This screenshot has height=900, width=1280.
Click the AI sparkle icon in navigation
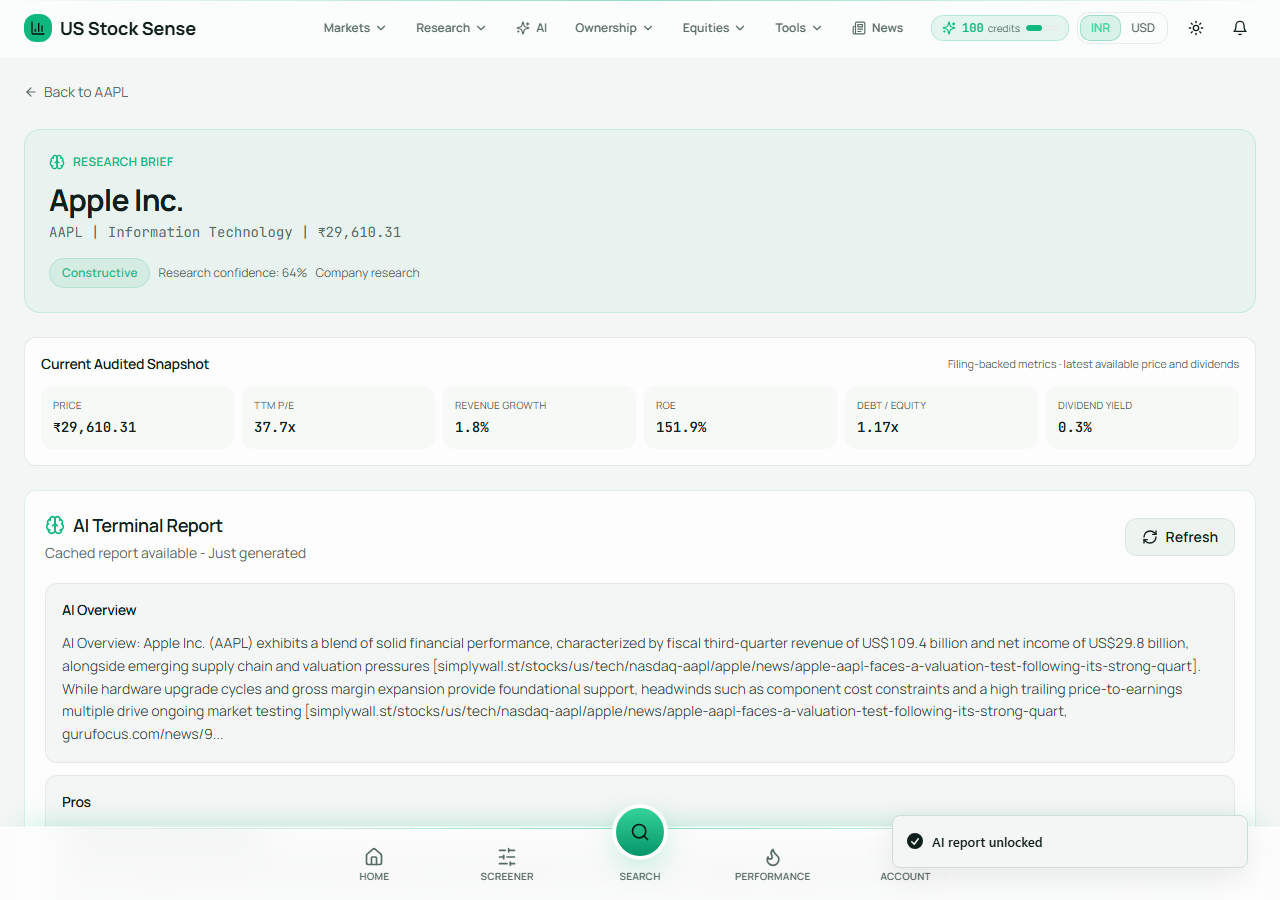pos(523,28)
